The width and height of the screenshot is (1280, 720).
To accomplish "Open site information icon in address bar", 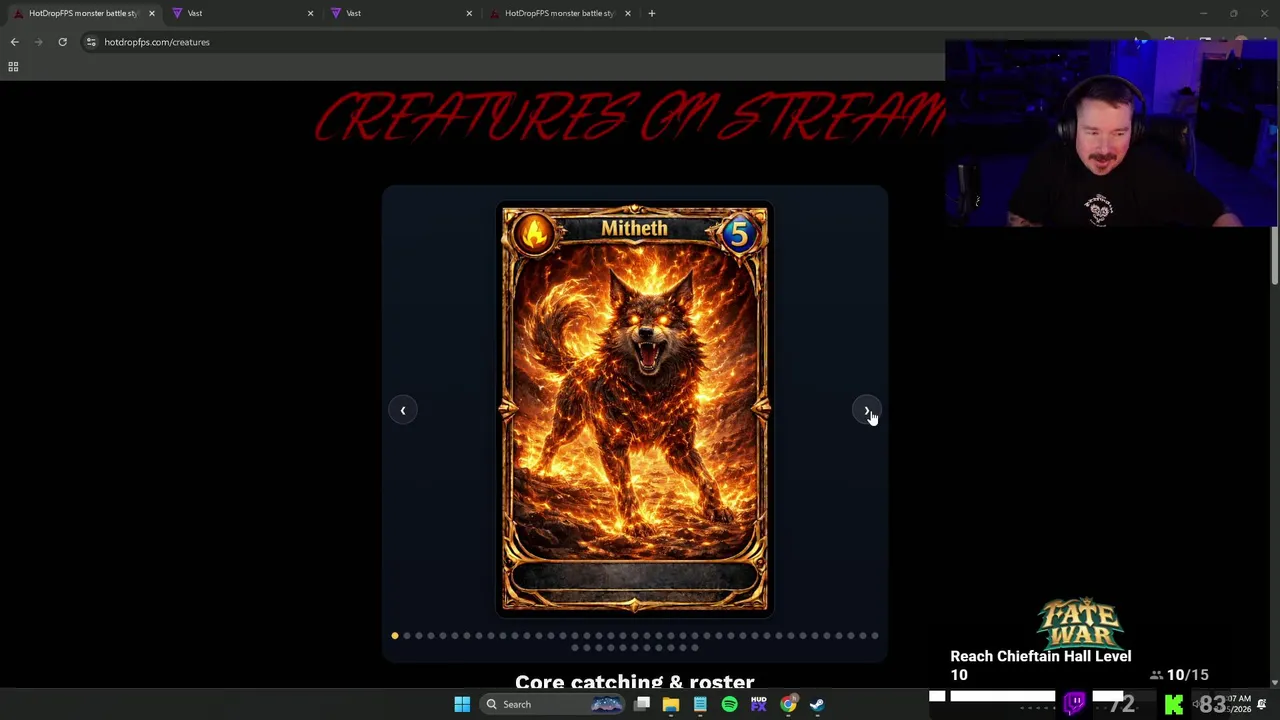I will click(91, 42).
